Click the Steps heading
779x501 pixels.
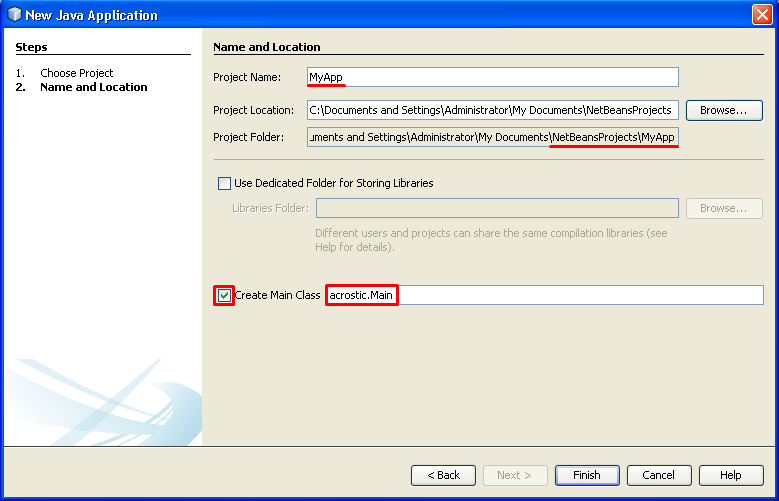pos(31,47)
